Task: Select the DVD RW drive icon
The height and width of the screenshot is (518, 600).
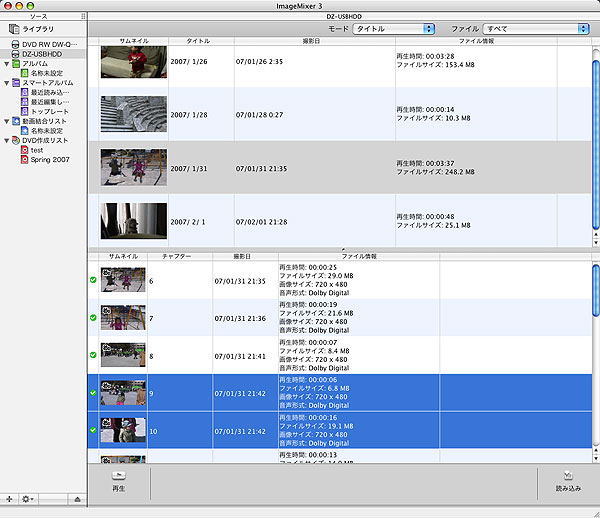Action: tap(13, 45)
